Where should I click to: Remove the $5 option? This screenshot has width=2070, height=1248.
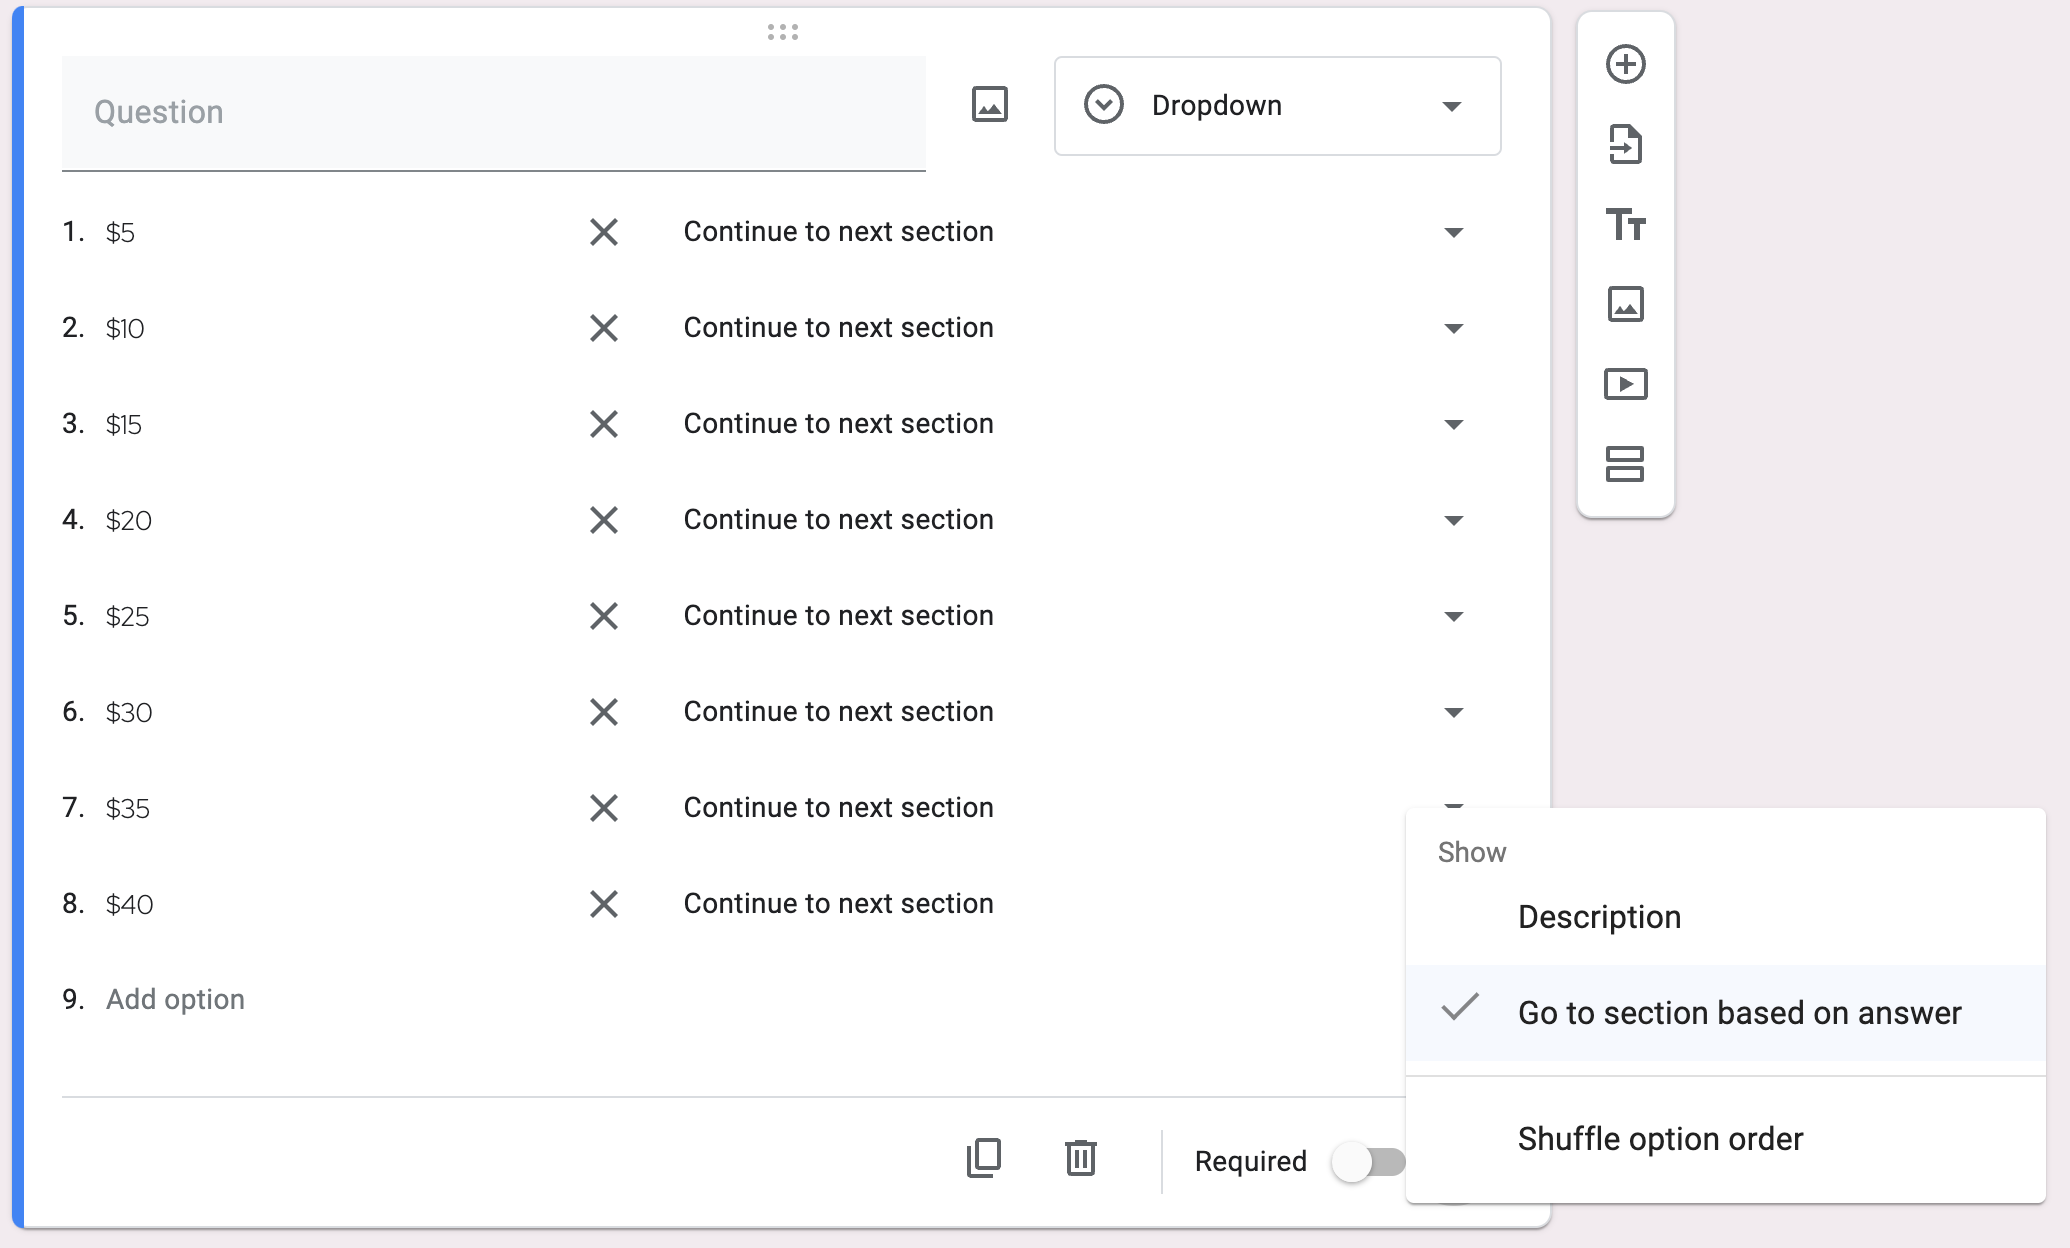604,232
